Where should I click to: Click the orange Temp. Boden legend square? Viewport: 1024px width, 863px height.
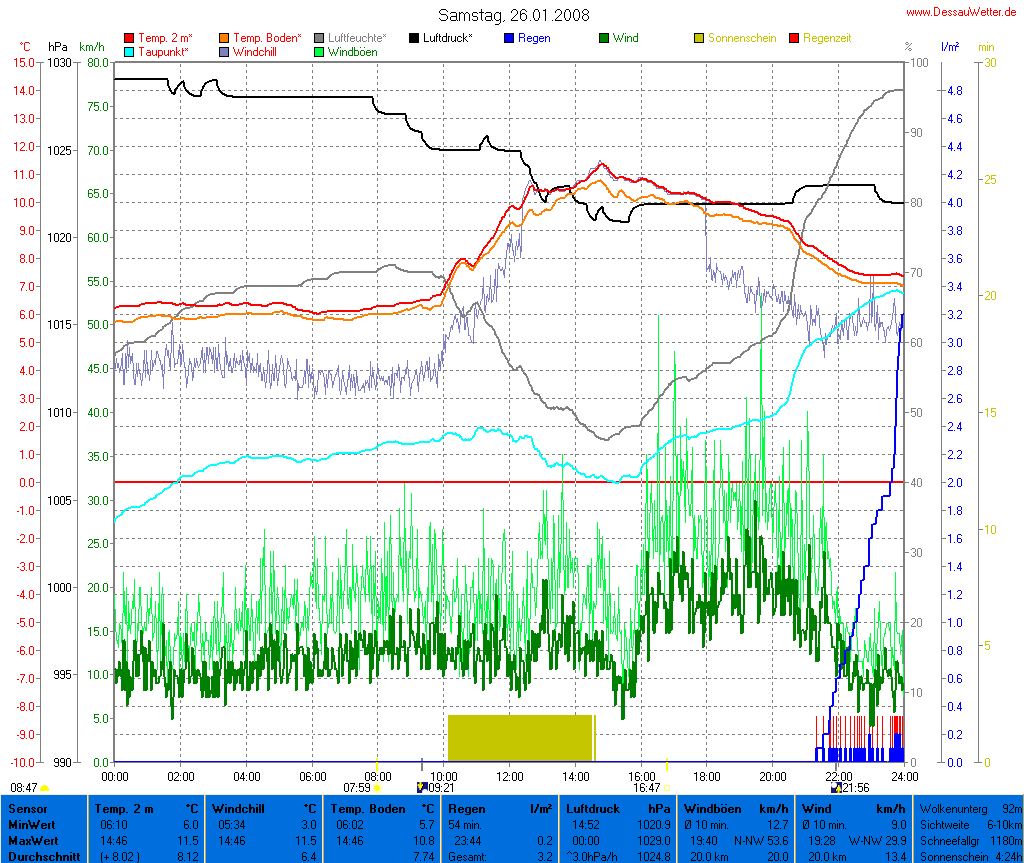point(224,38)
